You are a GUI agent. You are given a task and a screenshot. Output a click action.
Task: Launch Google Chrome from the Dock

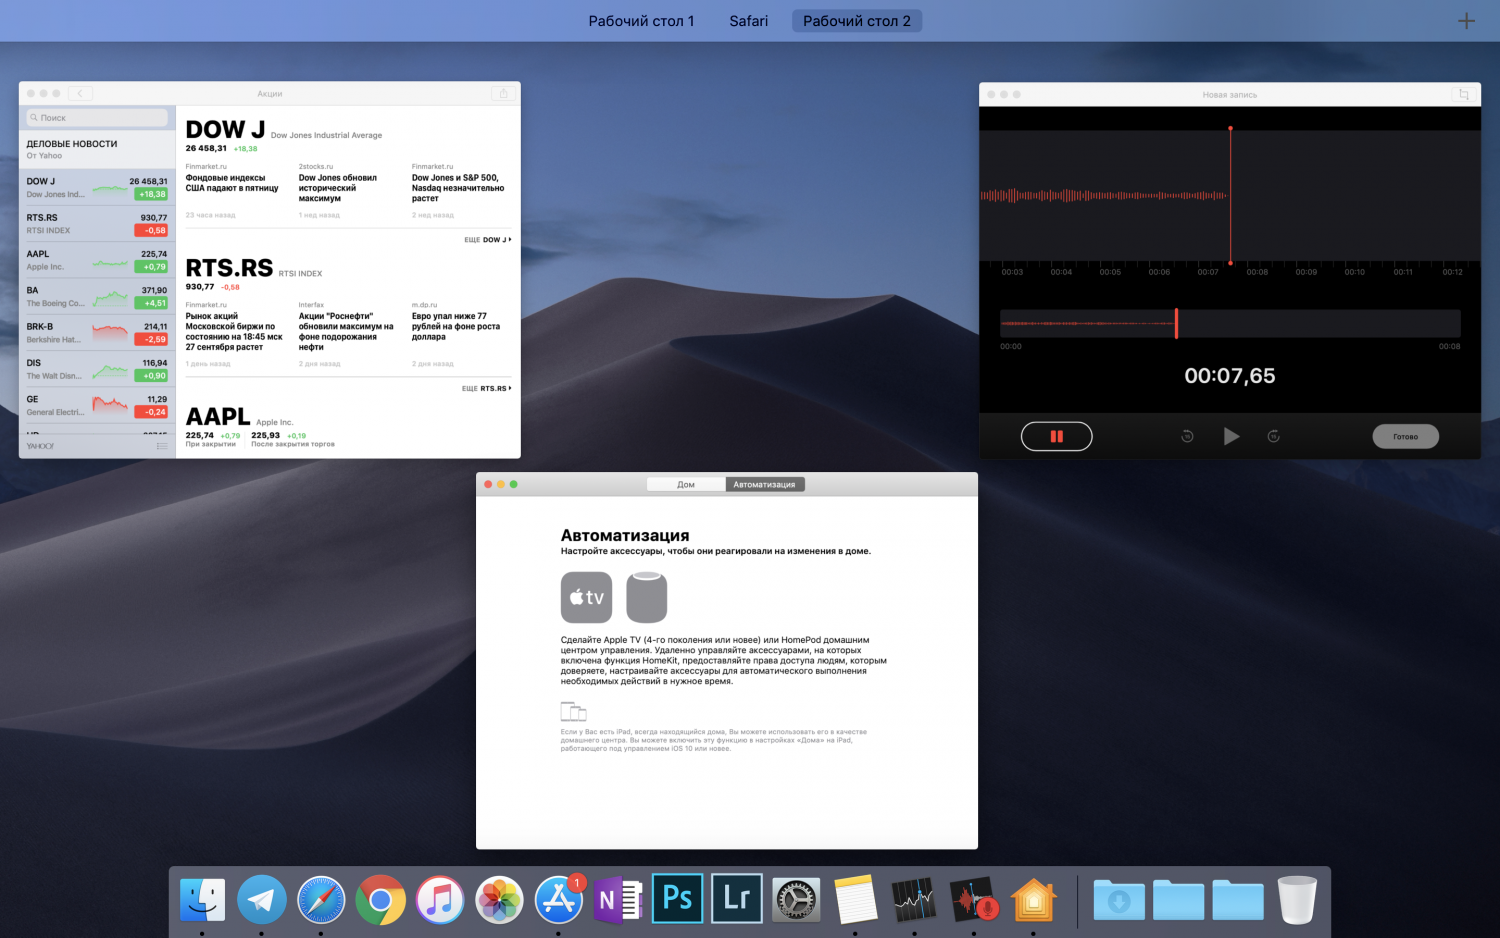[x=380, y=900]
